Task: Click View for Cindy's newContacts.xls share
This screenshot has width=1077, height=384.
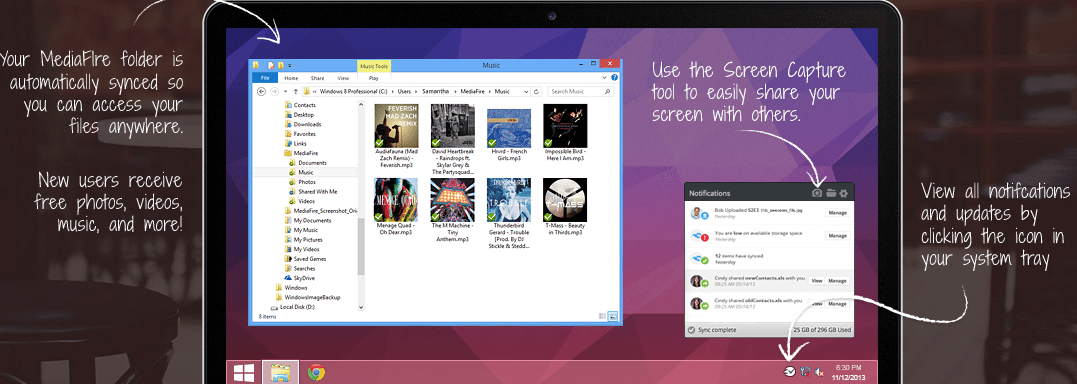Action: click(x=817, y=281)
